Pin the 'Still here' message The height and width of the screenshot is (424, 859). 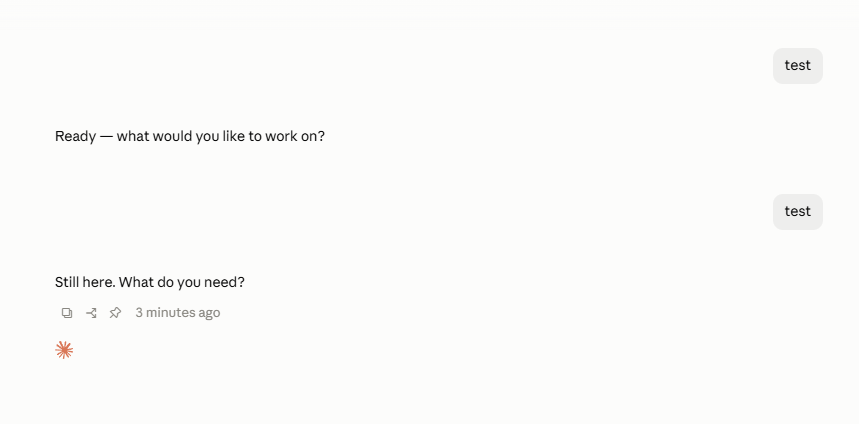(115, 313)
